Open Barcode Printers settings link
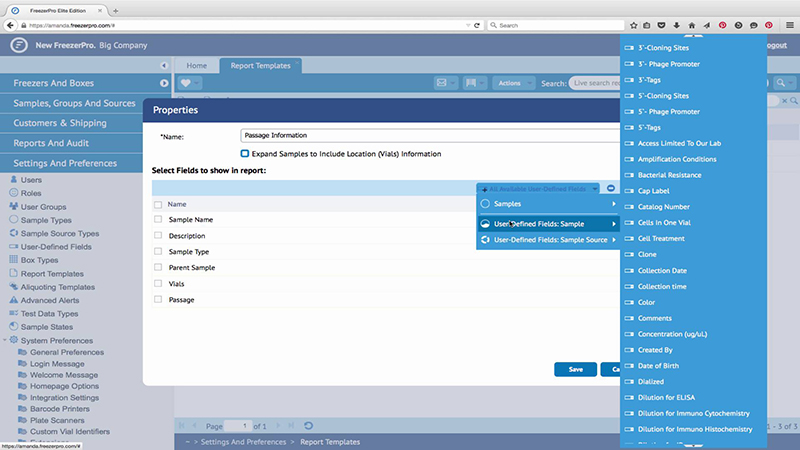Image resolution: width=800 pixels, height=450 pixels. tap(60, 409)
